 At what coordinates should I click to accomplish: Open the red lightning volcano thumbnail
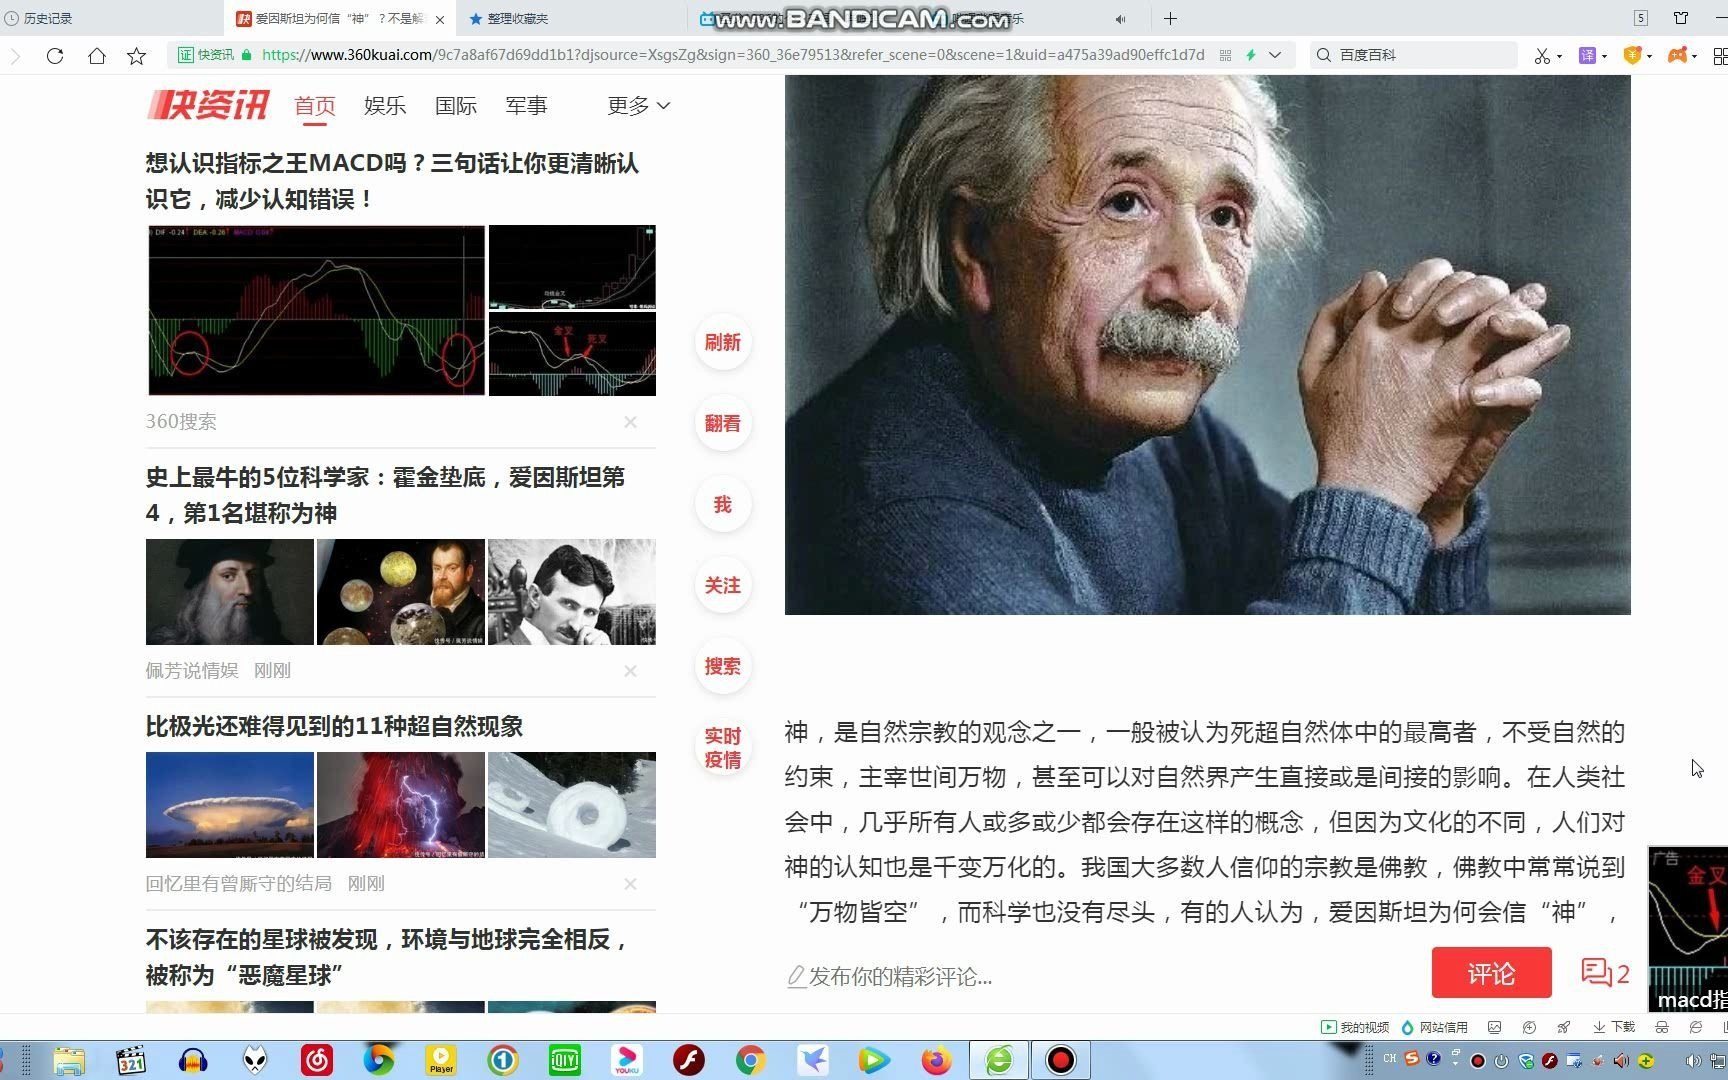(x=401, y=805)
